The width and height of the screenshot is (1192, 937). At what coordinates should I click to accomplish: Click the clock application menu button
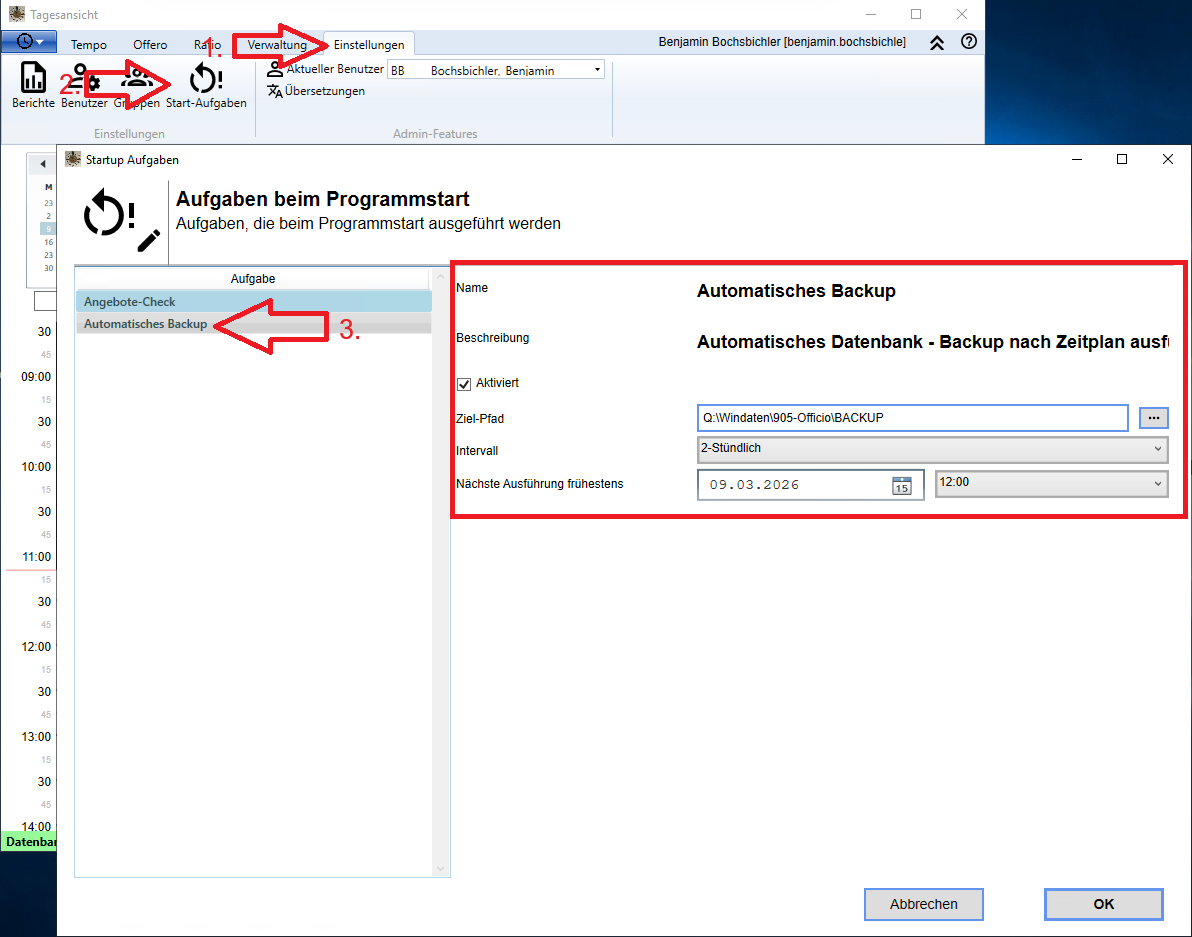[x=29, y=42]
